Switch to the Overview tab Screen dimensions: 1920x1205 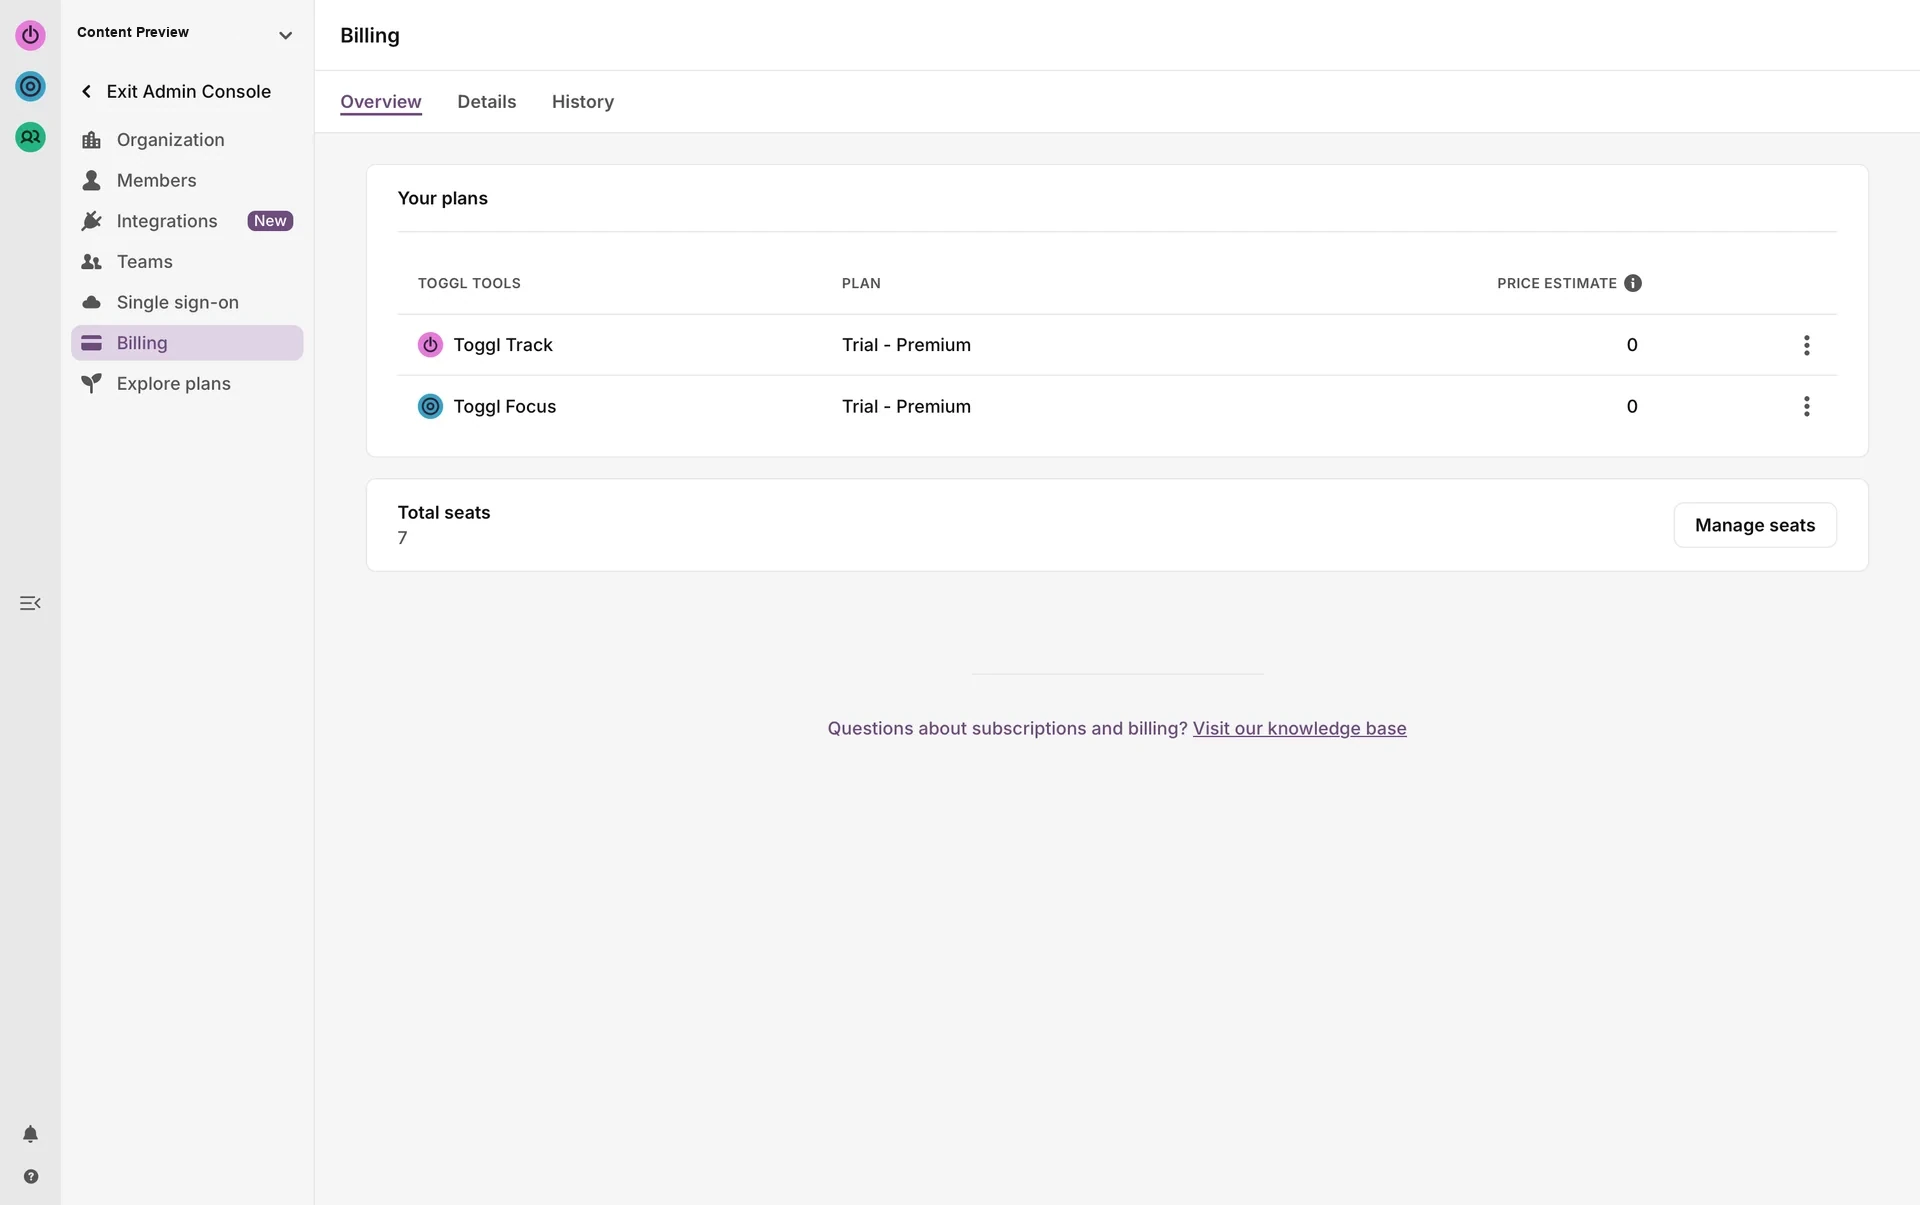coord(381,102)
